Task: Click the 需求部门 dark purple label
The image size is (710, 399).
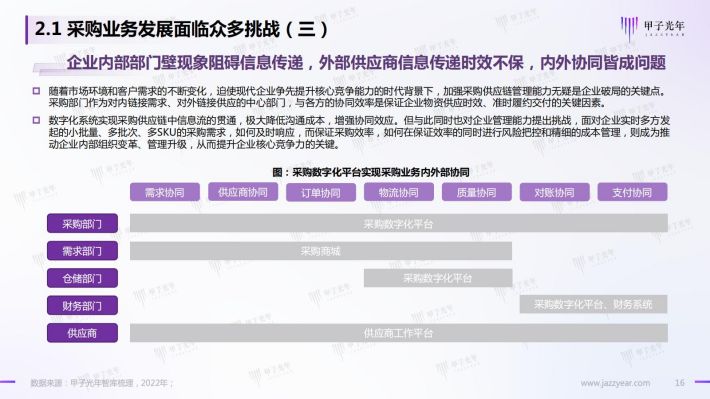Action: point(82,250)
